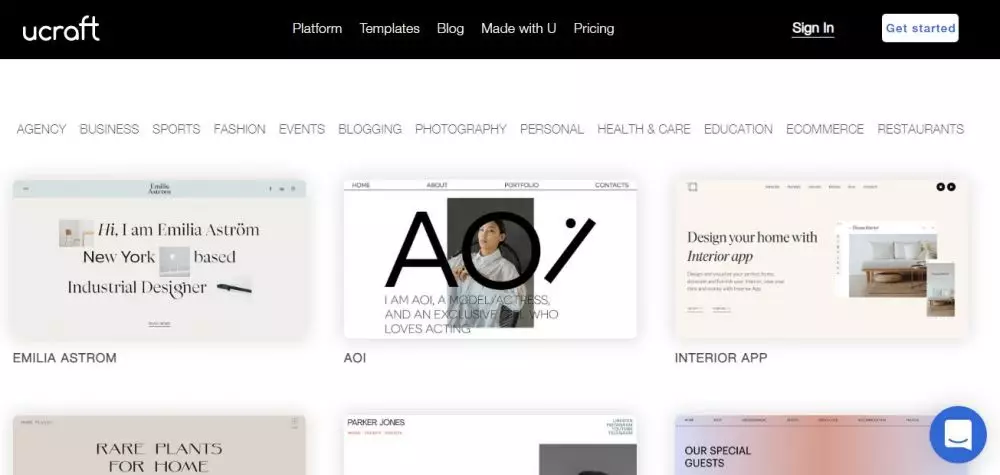Open the Blog page

pyautogui.click(x=450, y=29)
